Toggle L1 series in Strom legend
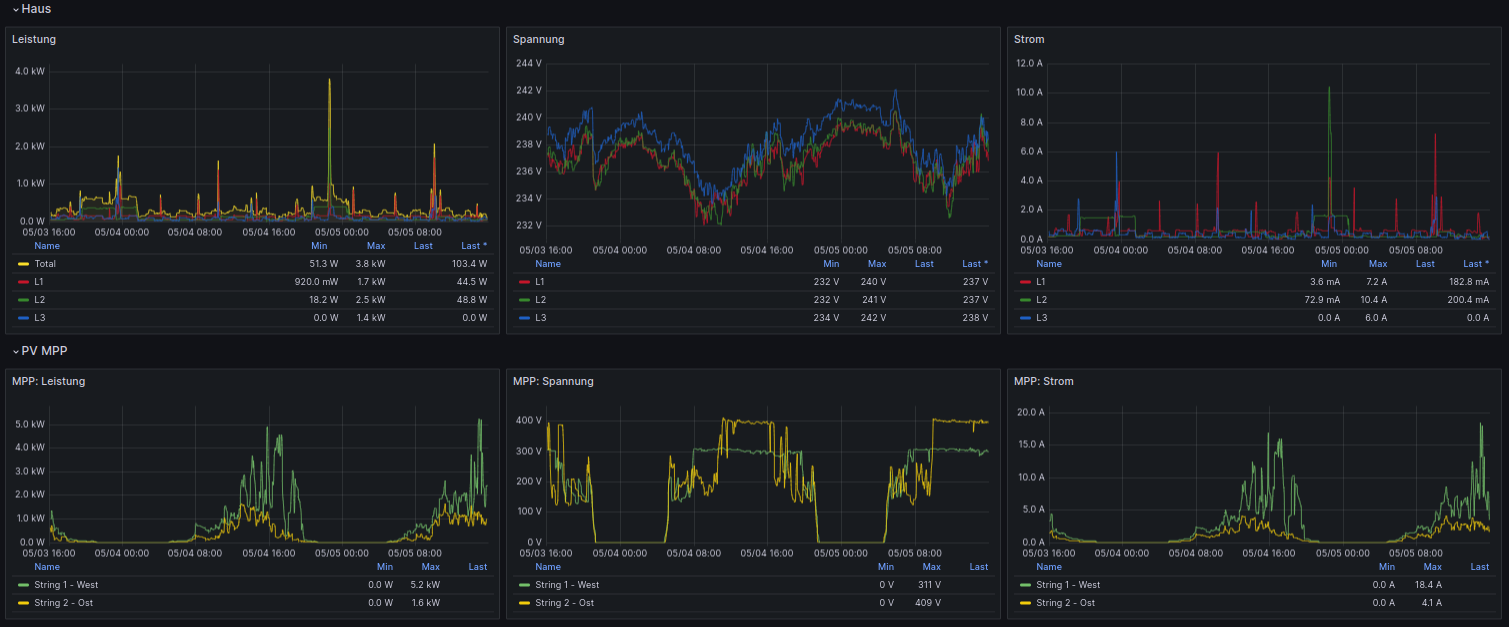Screen dimensions: 1509x627 [1042, 282]
